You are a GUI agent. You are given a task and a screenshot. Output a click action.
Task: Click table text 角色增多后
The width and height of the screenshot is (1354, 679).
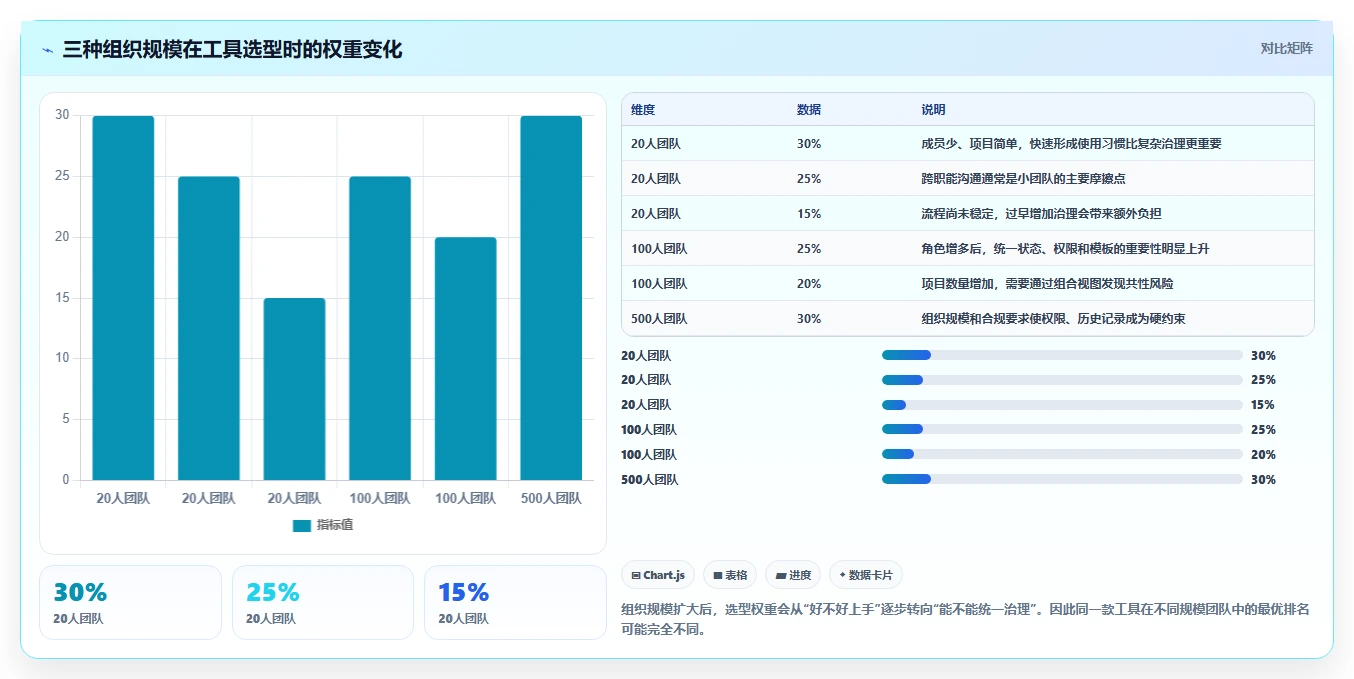(951, 249)
